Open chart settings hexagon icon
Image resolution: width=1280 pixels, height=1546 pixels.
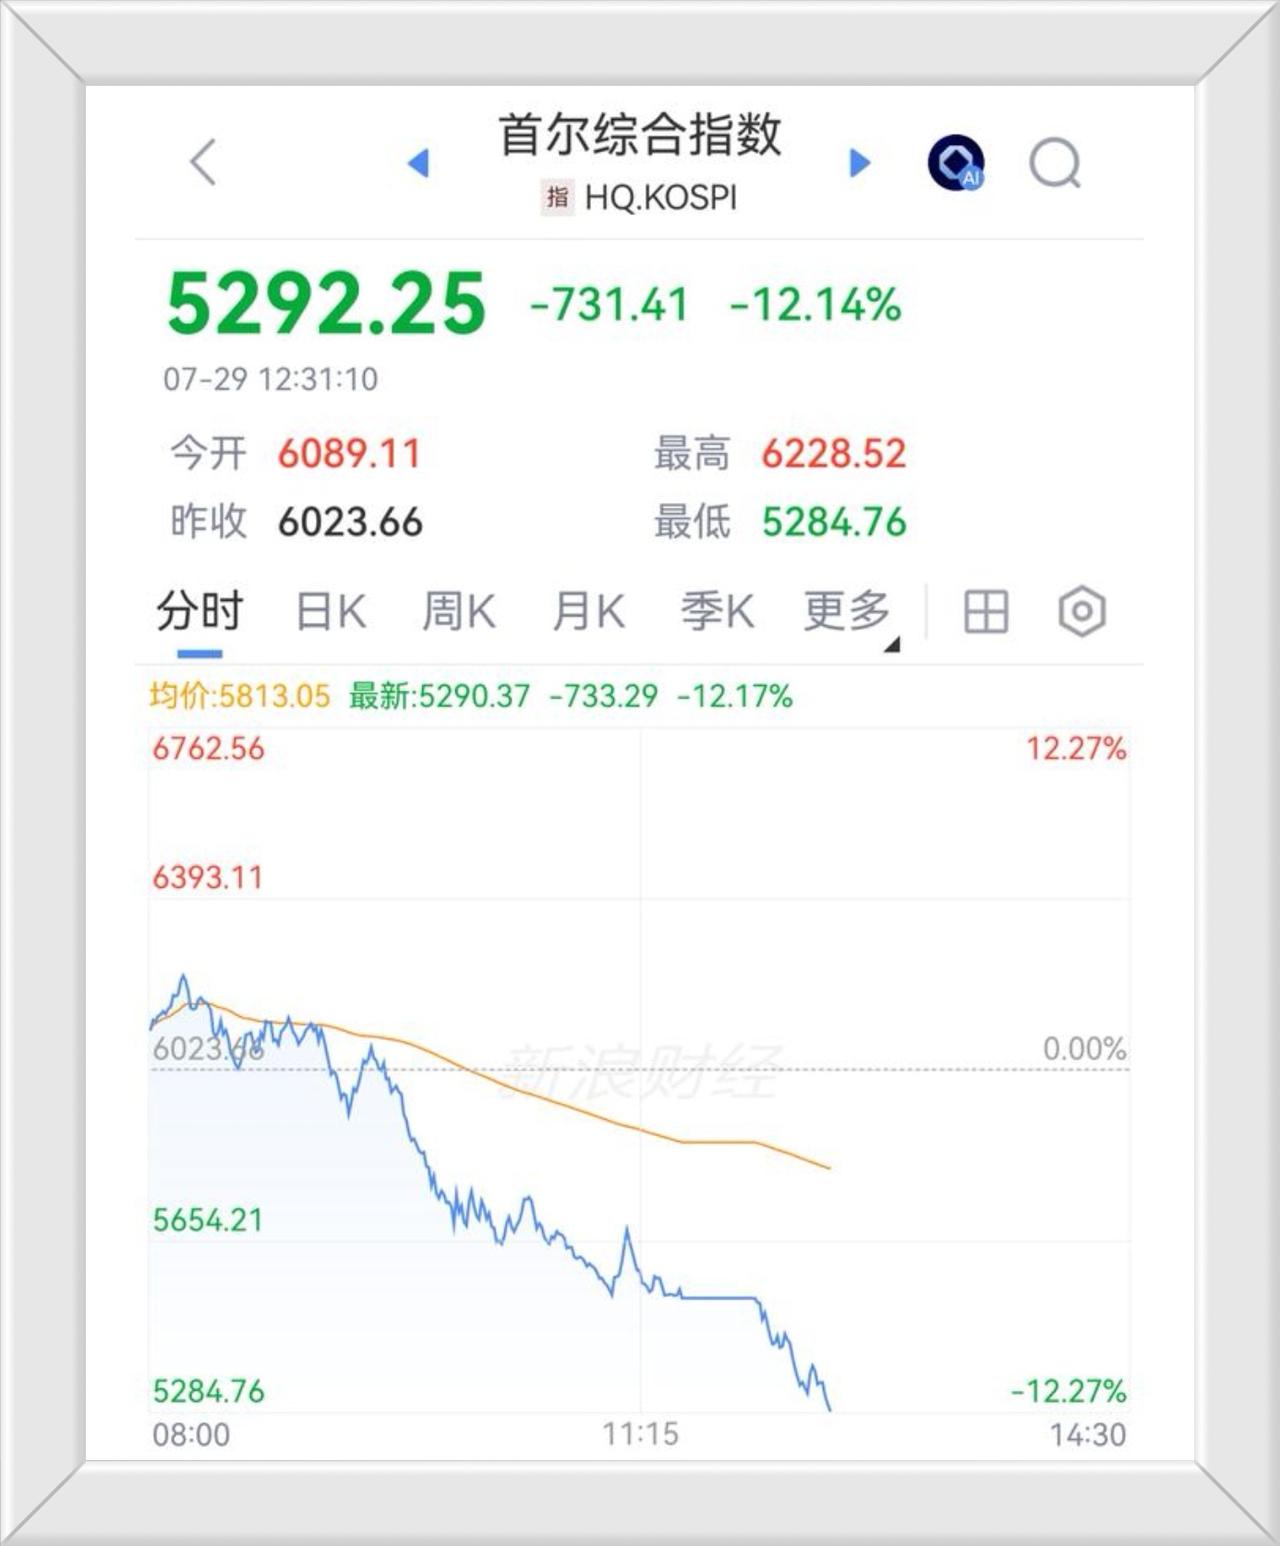[1082, 611]
